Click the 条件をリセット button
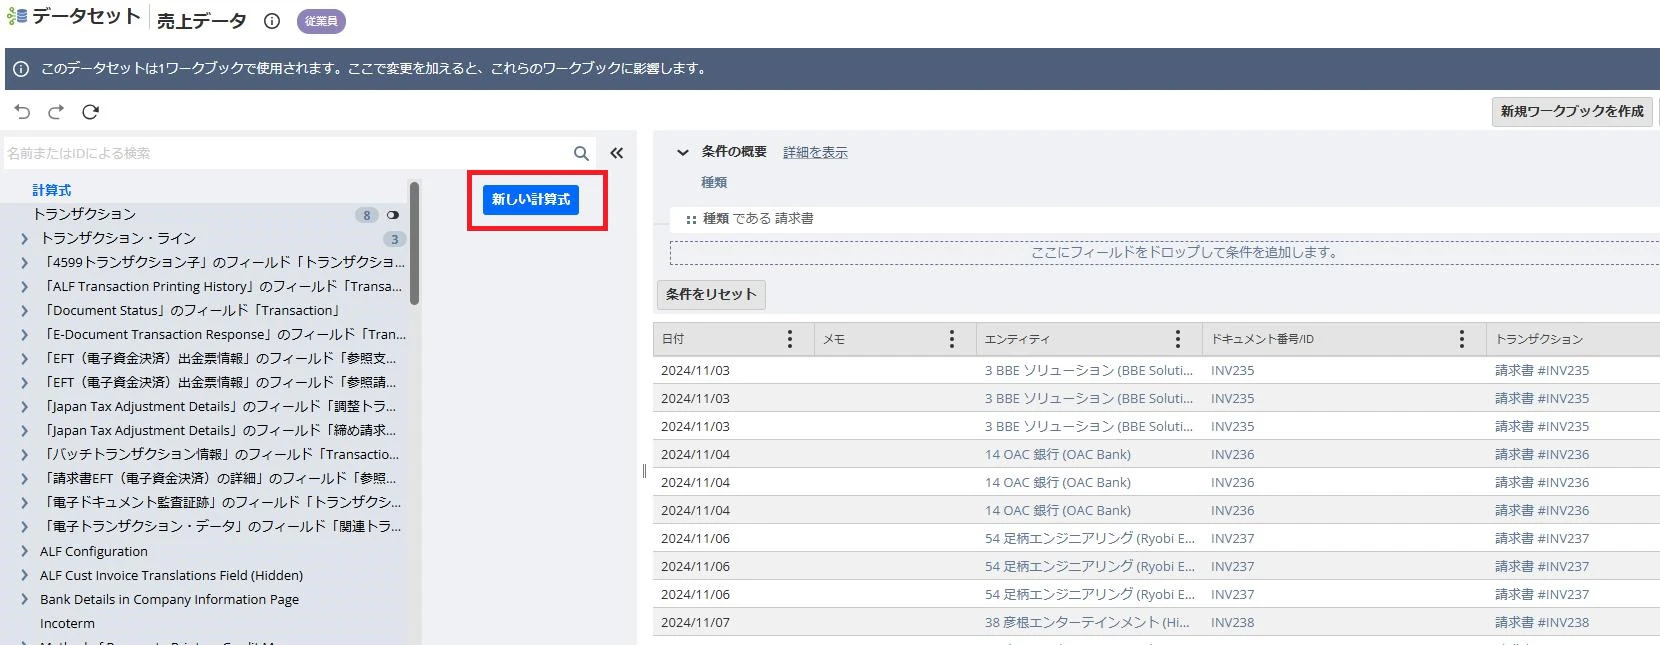The image size is (1660, 645). (711, 294)
